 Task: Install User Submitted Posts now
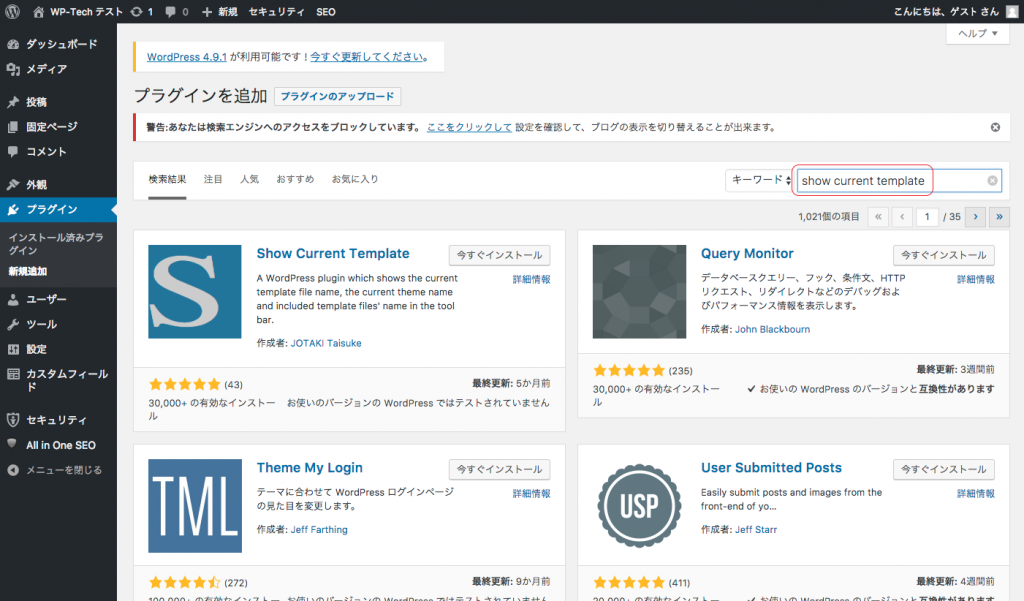[944, 470]
